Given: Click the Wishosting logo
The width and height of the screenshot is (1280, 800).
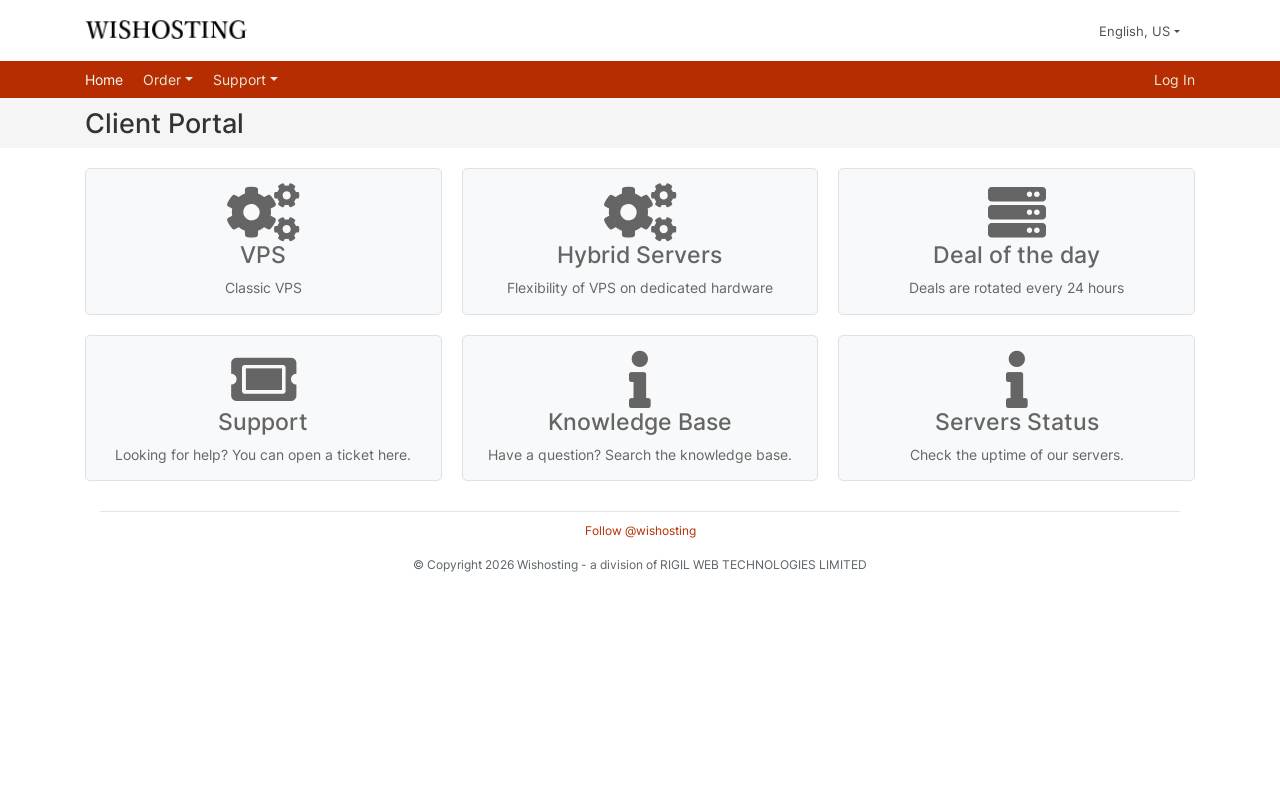Looking at the screenshot, I should (x=166, y=30).
